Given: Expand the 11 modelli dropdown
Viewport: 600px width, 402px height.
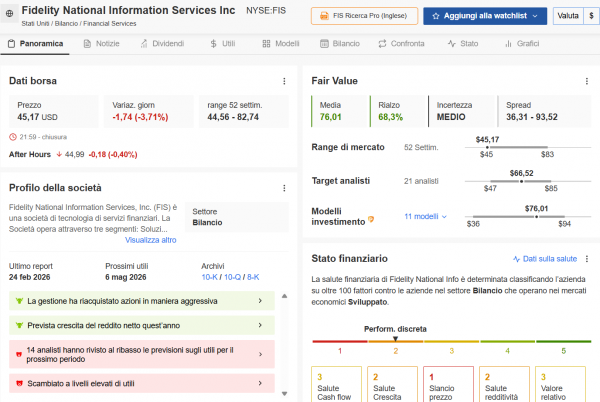Looking at the screenshot, I should [x=425, y=217].
